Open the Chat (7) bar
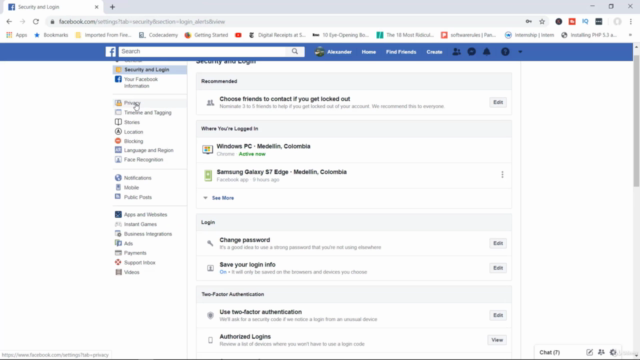The height and width of the screenshot is (360, 640). tap(549, 352)
